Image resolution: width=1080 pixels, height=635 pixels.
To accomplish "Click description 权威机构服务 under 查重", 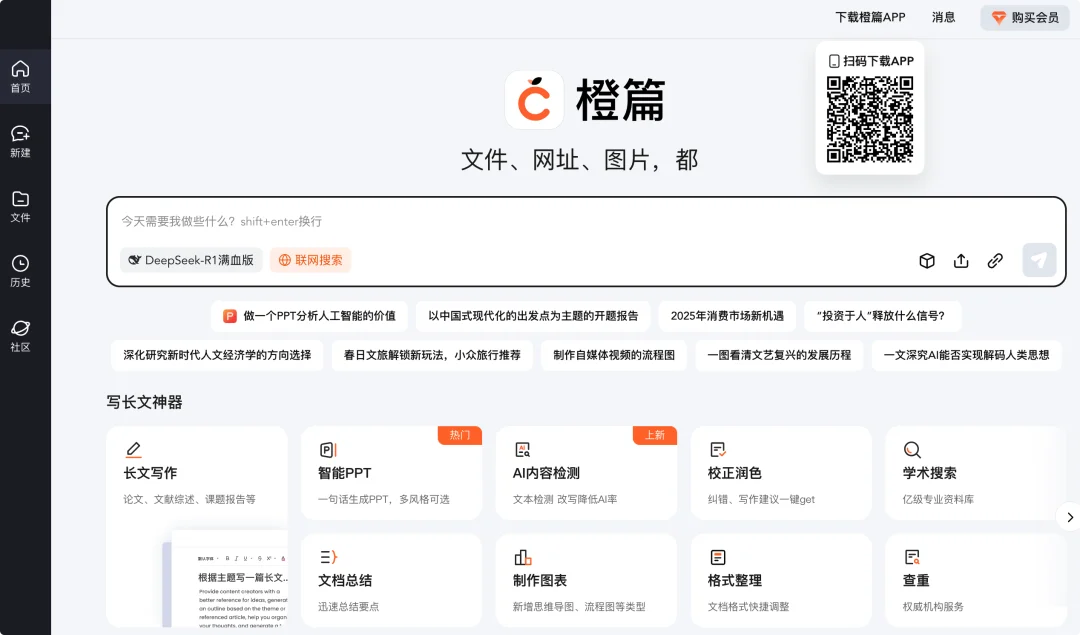I will (x=933, y=607).
